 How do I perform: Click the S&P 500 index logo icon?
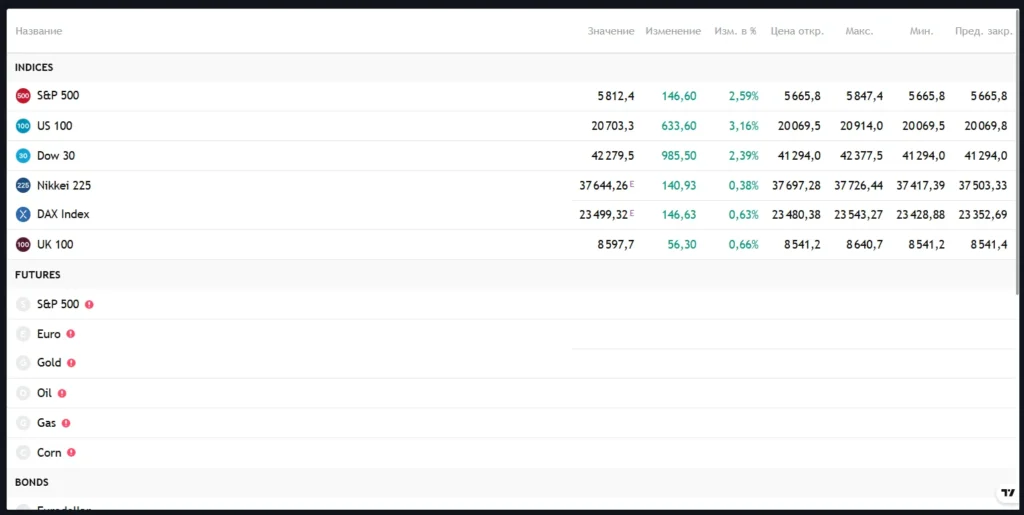[x=23, y=96]
